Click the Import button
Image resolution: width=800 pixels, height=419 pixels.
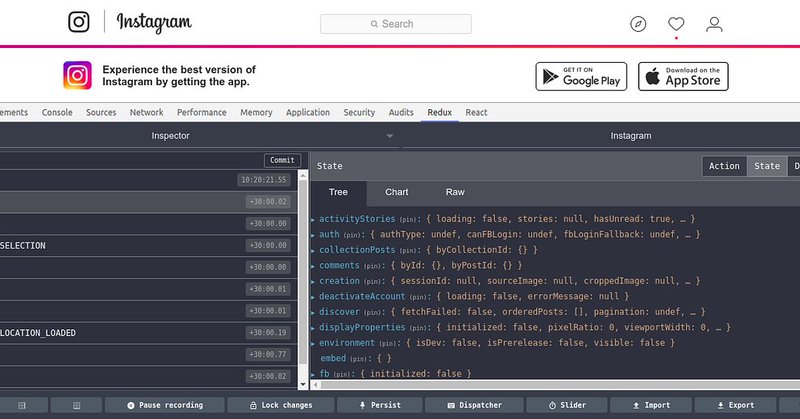[x=651, y=405]
